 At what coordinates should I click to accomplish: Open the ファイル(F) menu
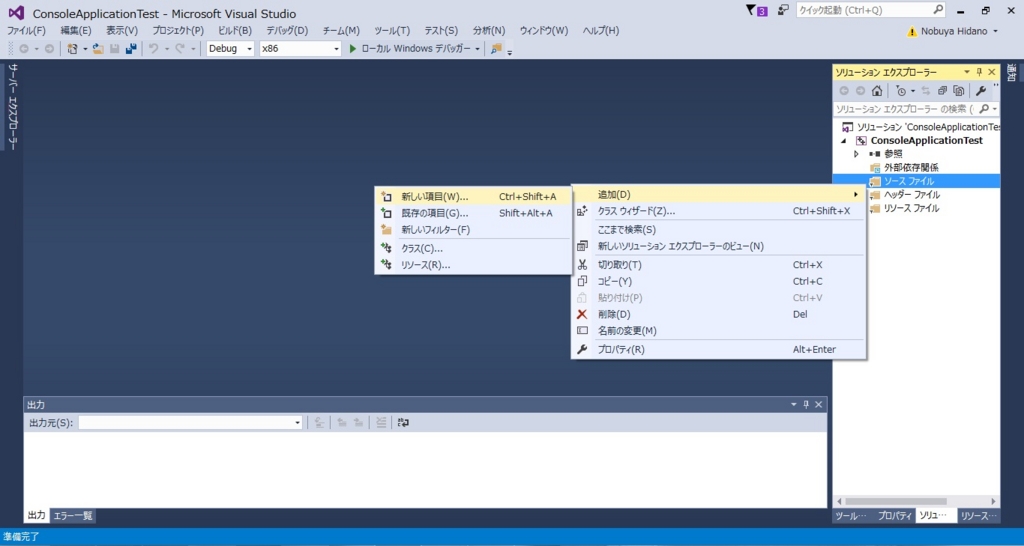point(26,31)
